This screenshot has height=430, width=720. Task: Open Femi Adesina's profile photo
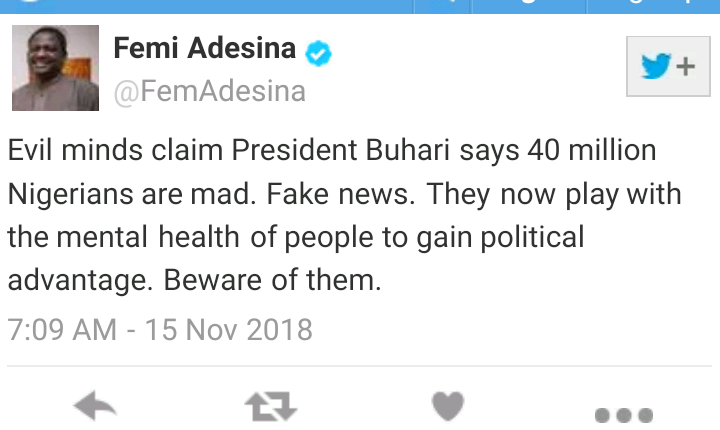point(54,68)
